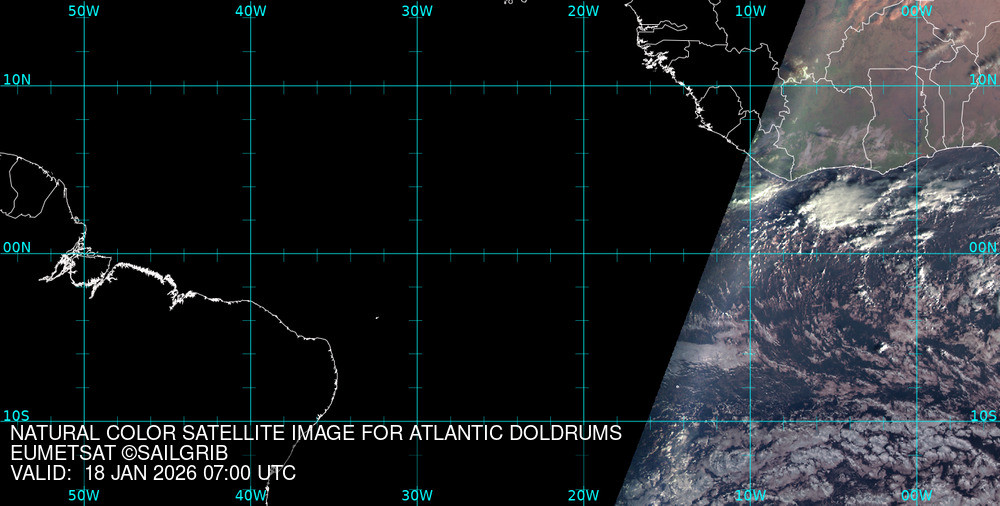Click the intersection of 10W and 00N gridlines
This screenshot has height=506, width=1000.
pos(750,253)
